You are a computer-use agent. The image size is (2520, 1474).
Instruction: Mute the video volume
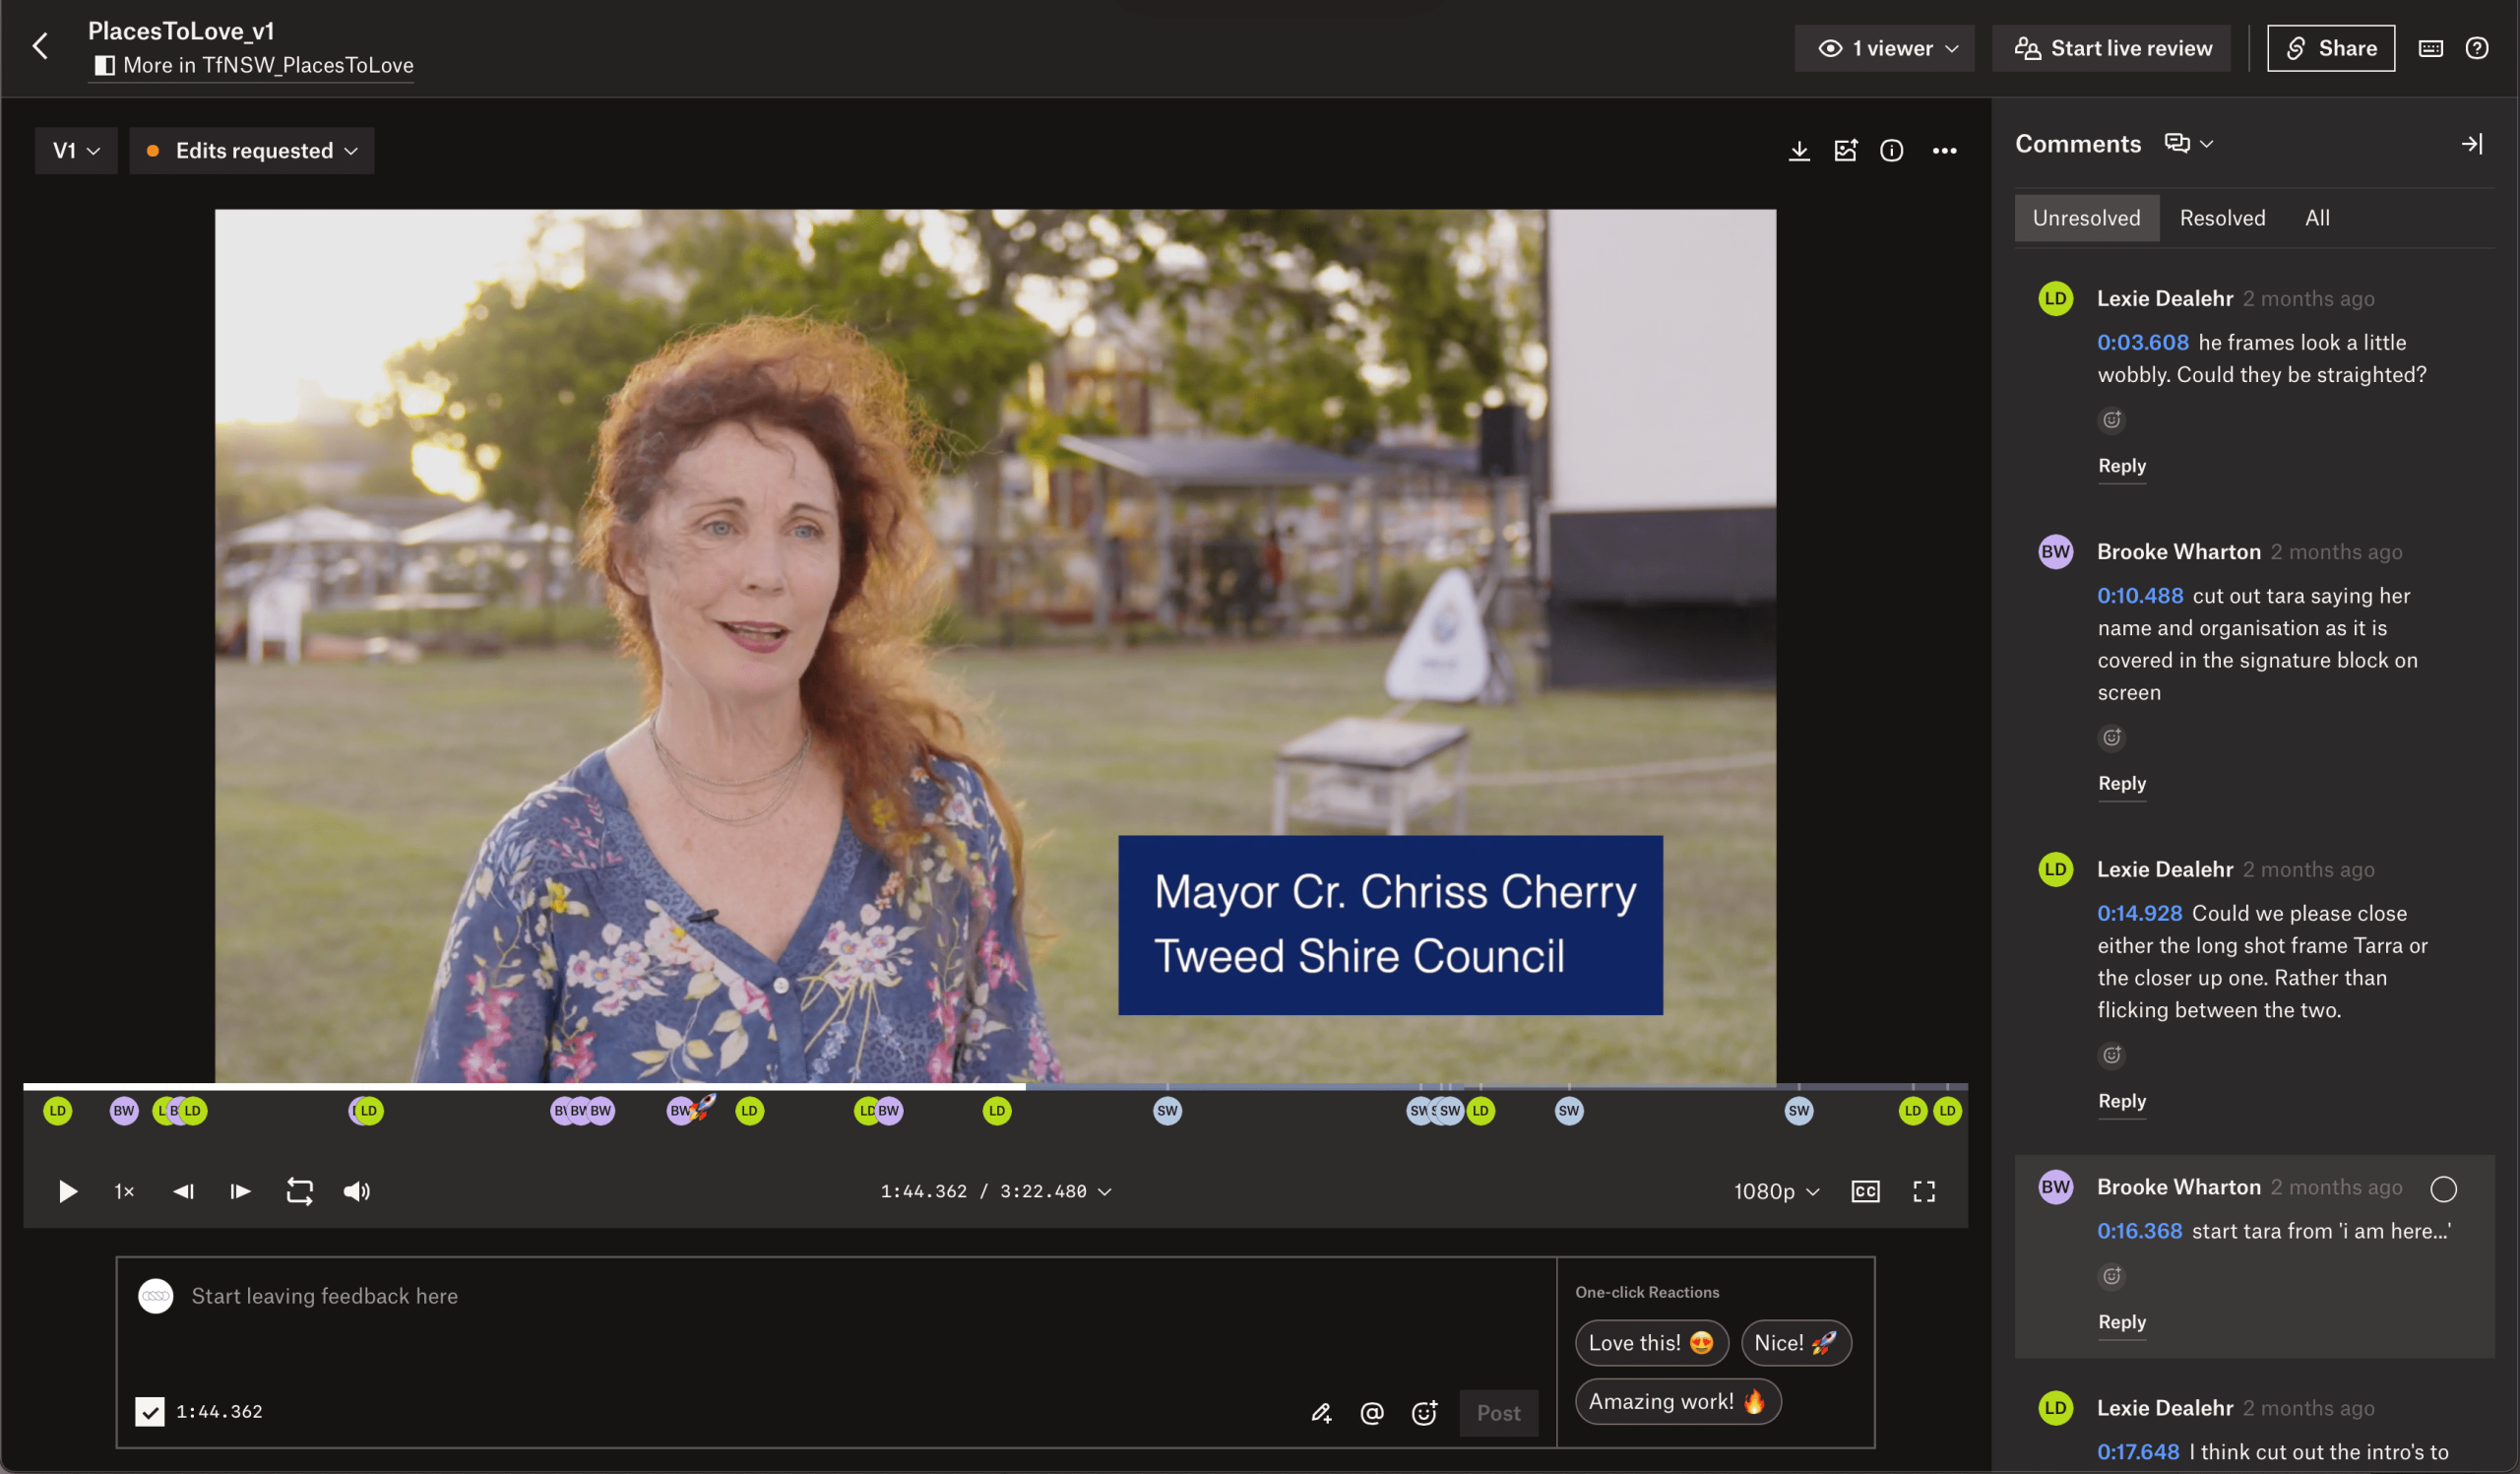tap(356, 1191)
